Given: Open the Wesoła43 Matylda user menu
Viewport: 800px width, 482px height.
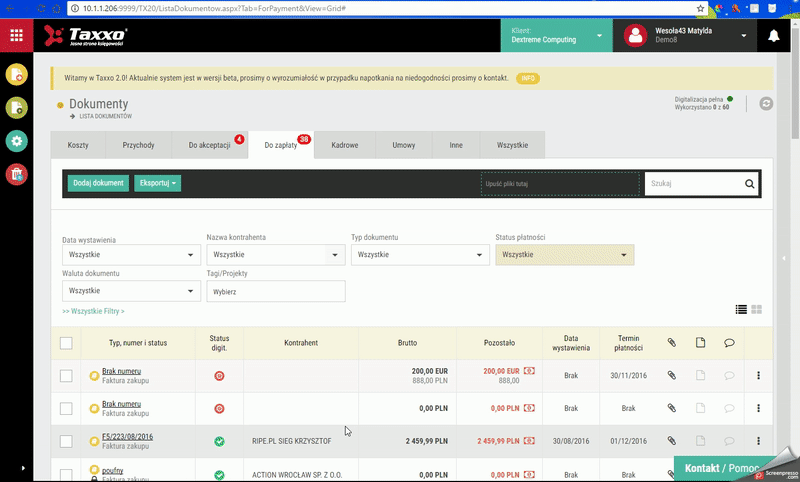Looking at the screenshot, I should pos(685,36).
